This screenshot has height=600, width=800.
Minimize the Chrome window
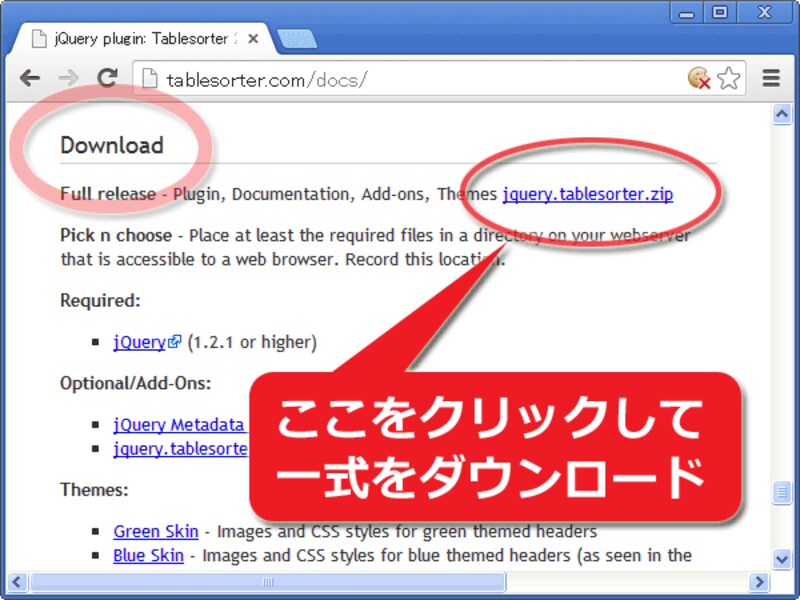(687, 13)
